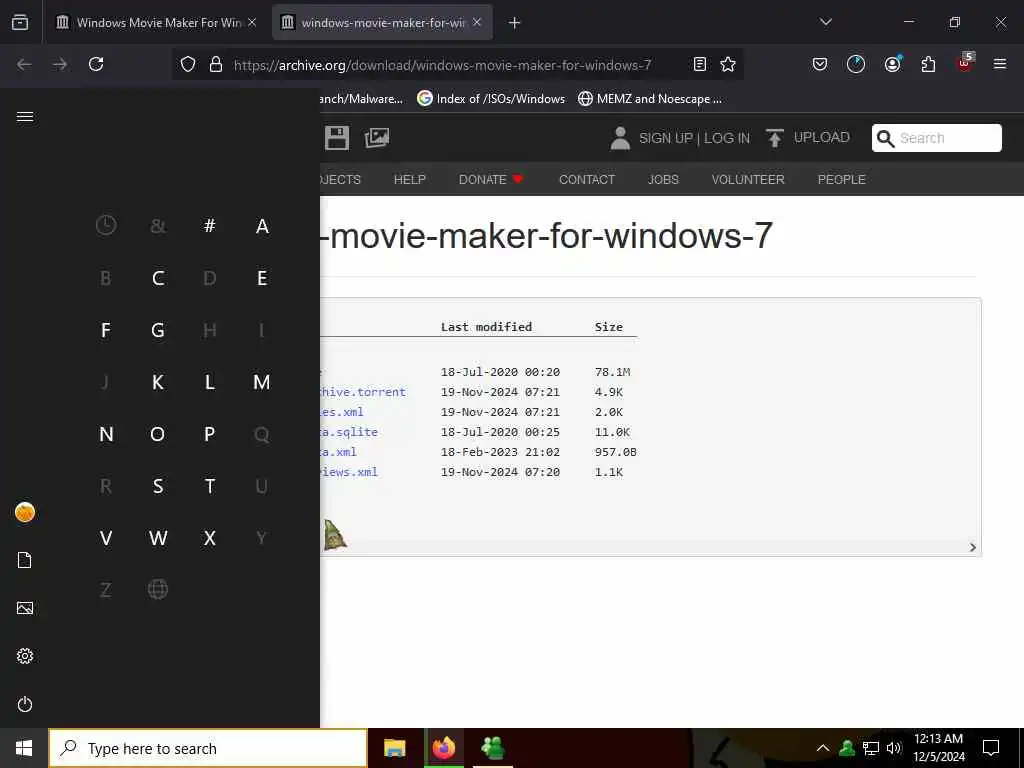Open the Firefox application menu
1024x768 pixels.
coord(1000,64)
